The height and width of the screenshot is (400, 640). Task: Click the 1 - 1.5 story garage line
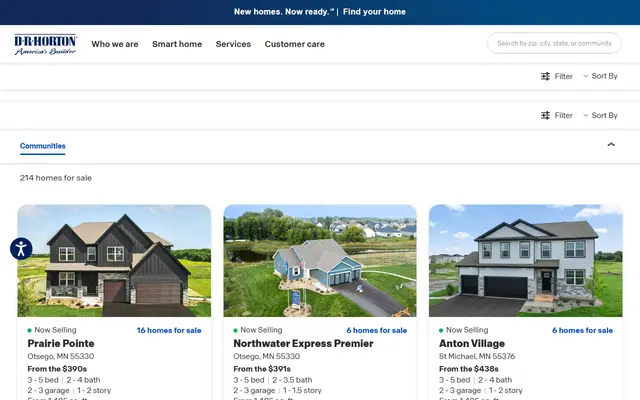[278, 391]
